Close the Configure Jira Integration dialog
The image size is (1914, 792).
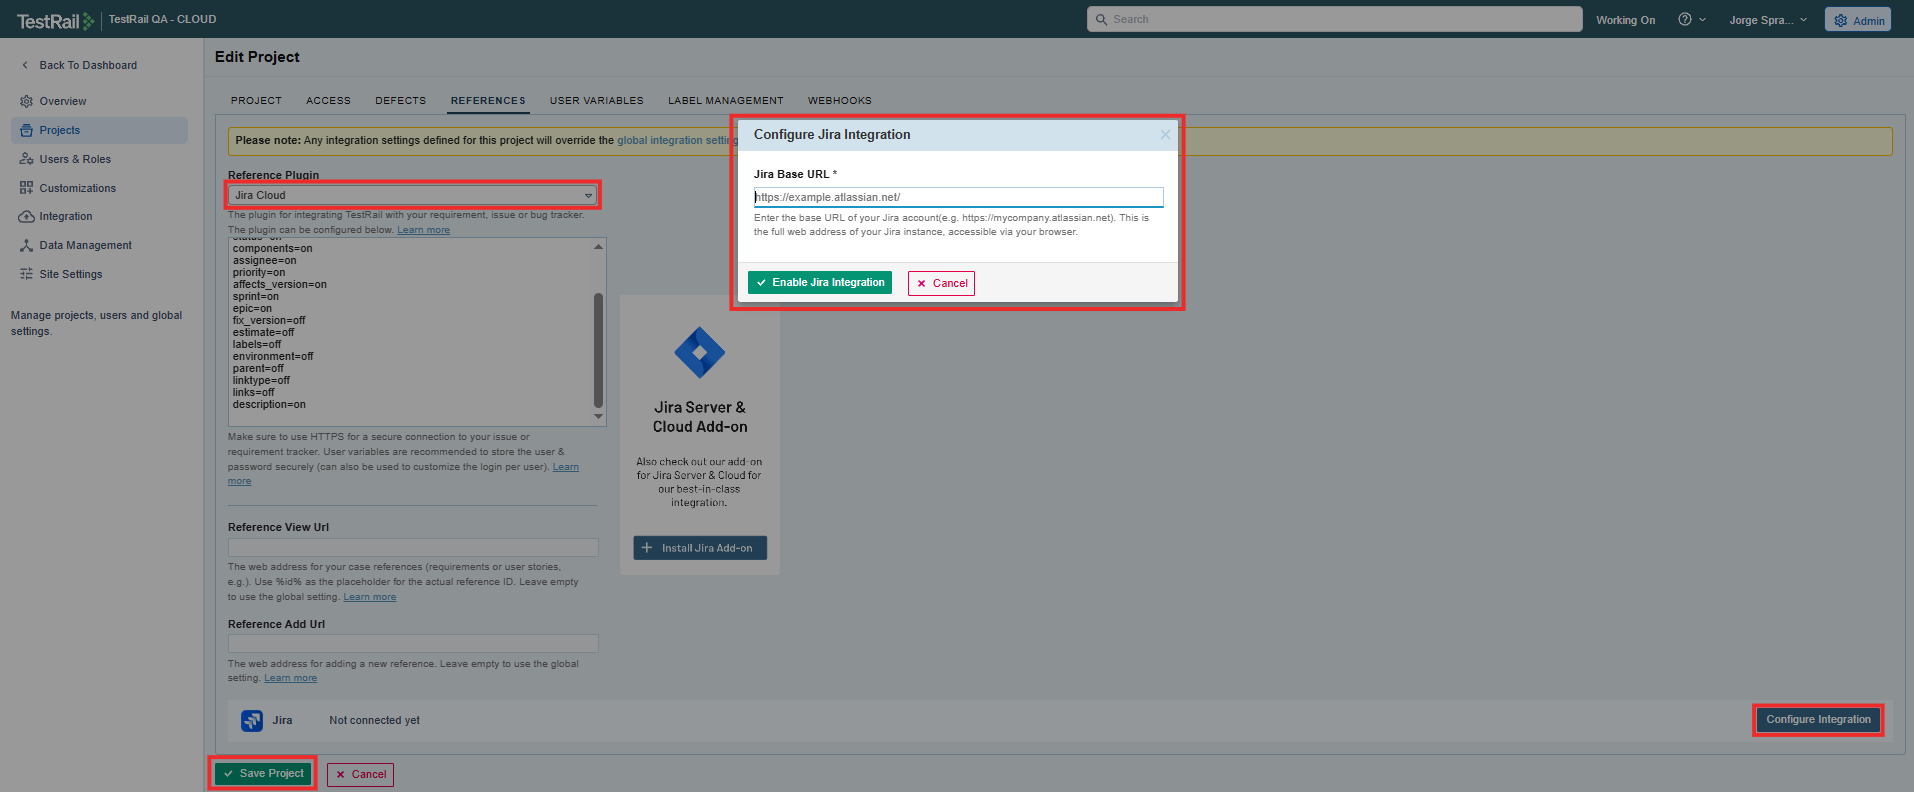[1165, 135]
